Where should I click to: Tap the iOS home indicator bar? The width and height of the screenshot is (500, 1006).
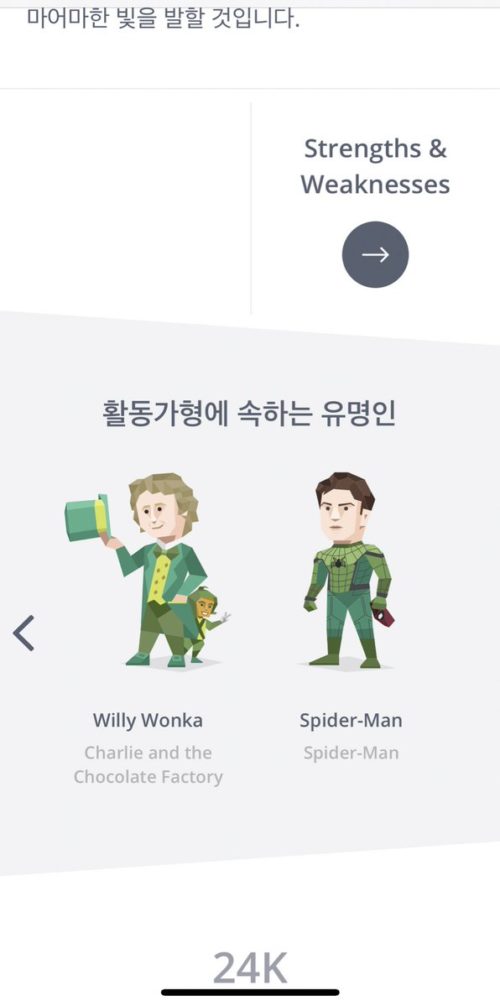coord(250,993)
